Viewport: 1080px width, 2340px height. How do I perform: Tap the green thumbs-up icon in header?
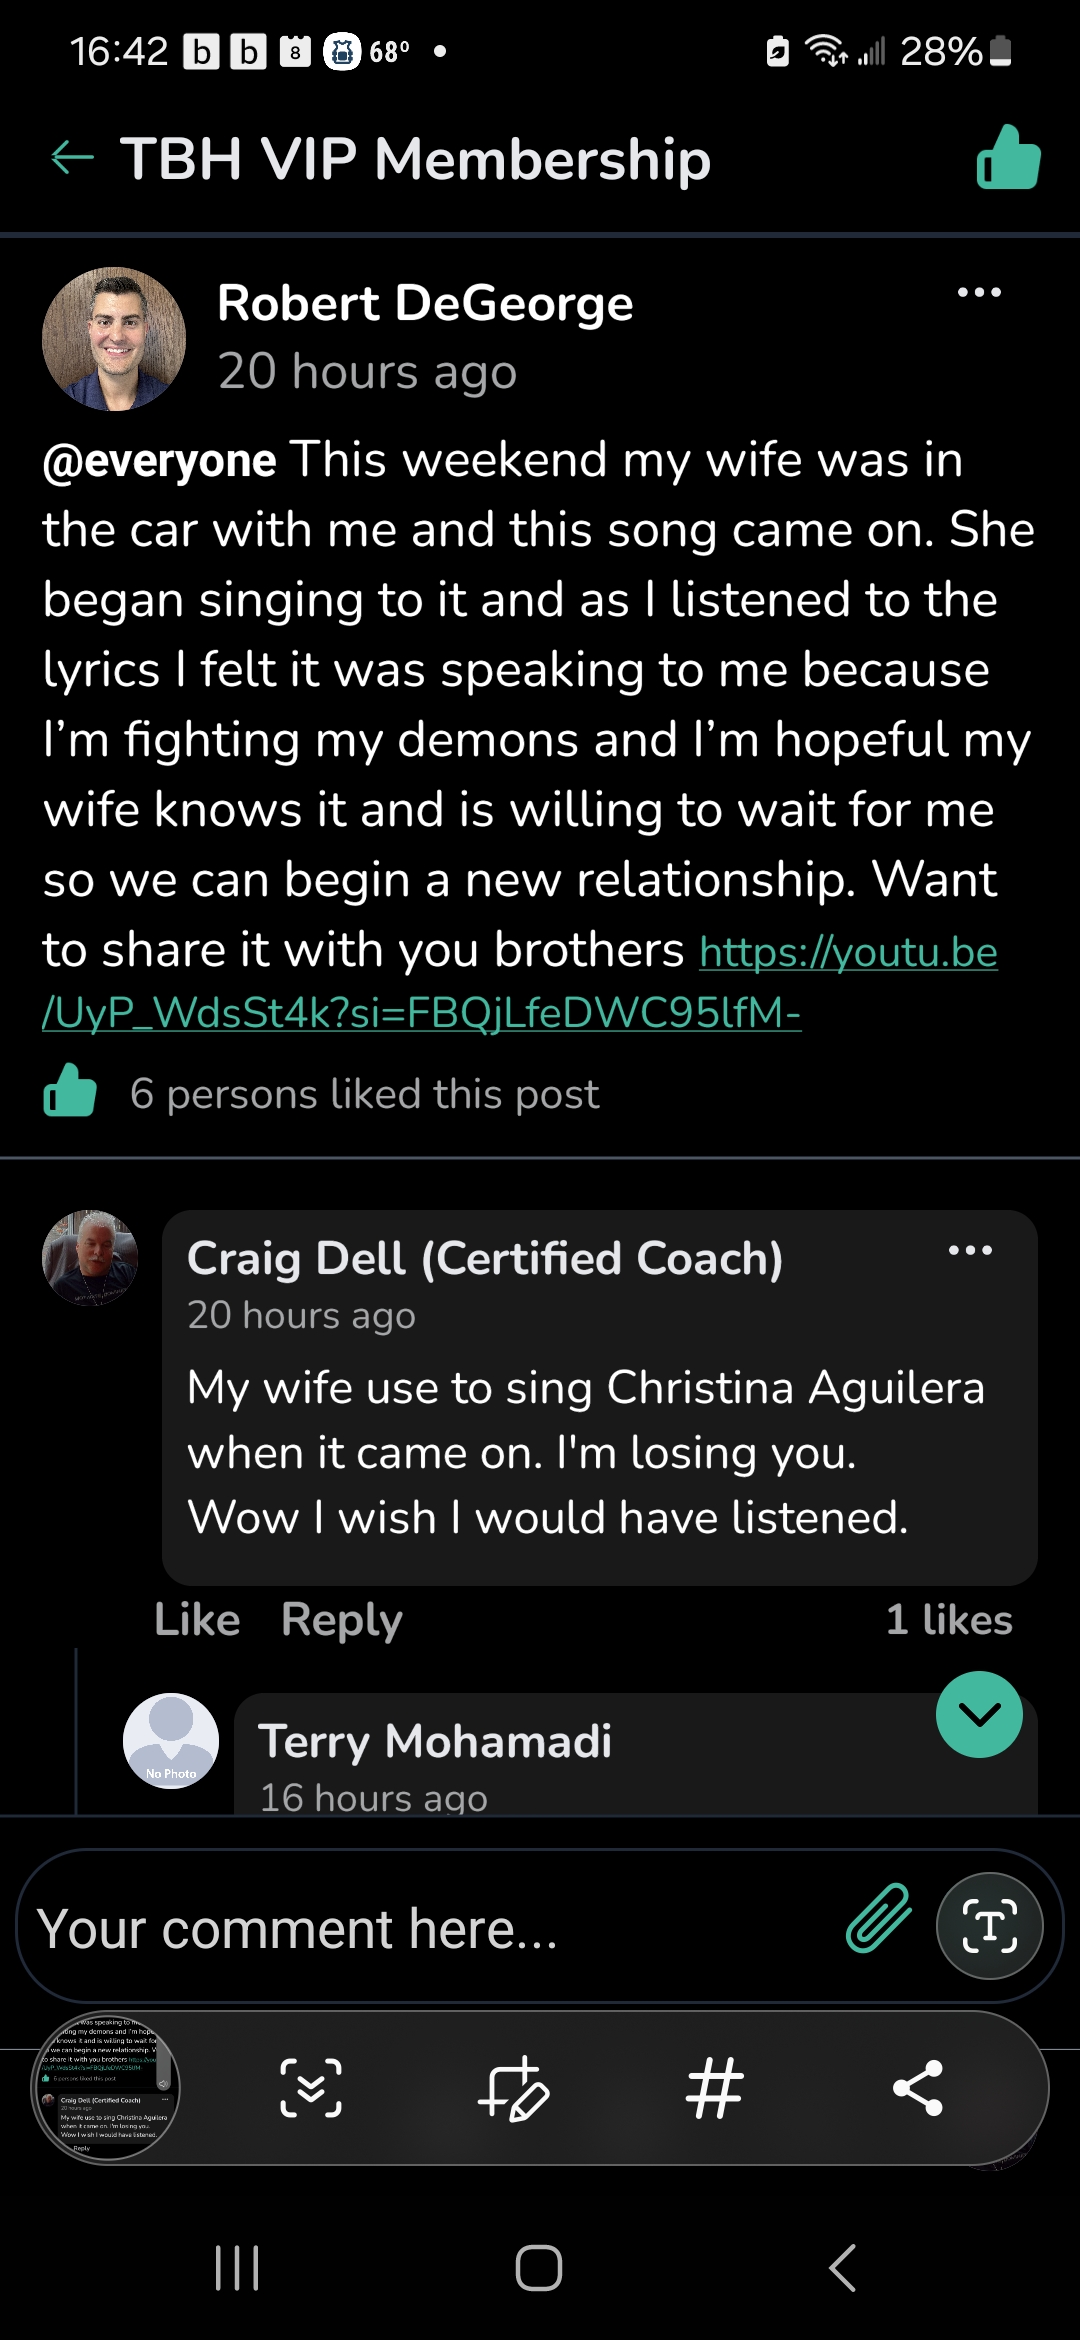coord(1008,158)
